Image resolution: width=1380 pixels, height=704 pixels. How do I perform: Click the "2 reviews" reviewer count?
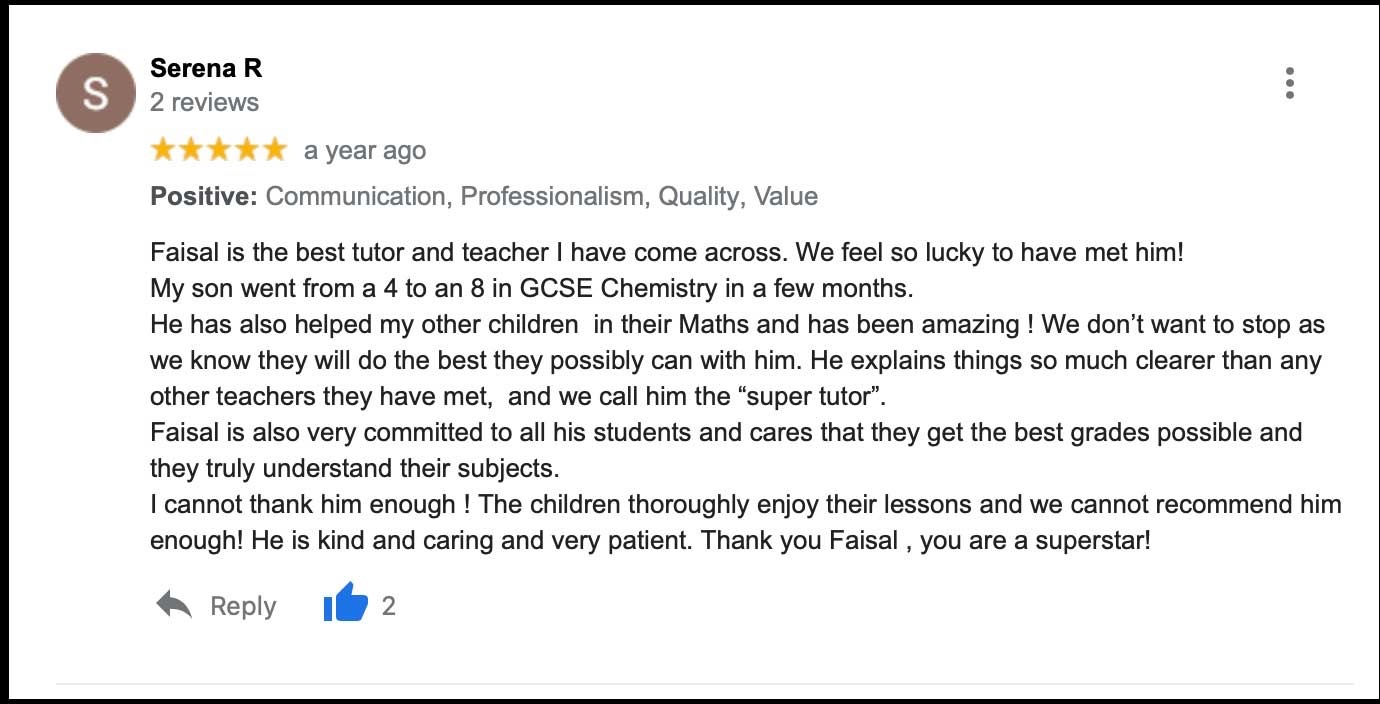[x=204, y=102]
